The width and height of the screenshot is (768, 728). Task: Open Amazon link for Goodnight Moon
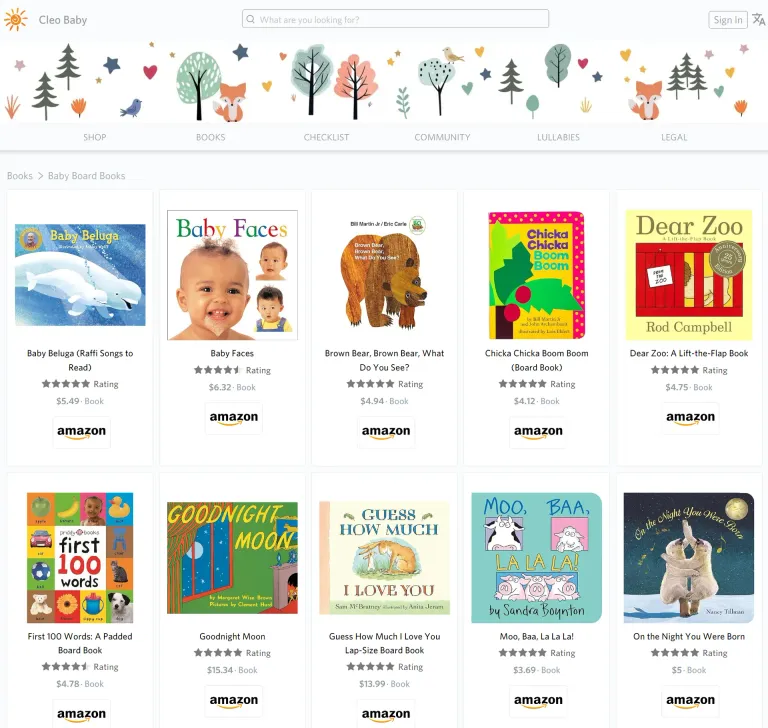234,701
